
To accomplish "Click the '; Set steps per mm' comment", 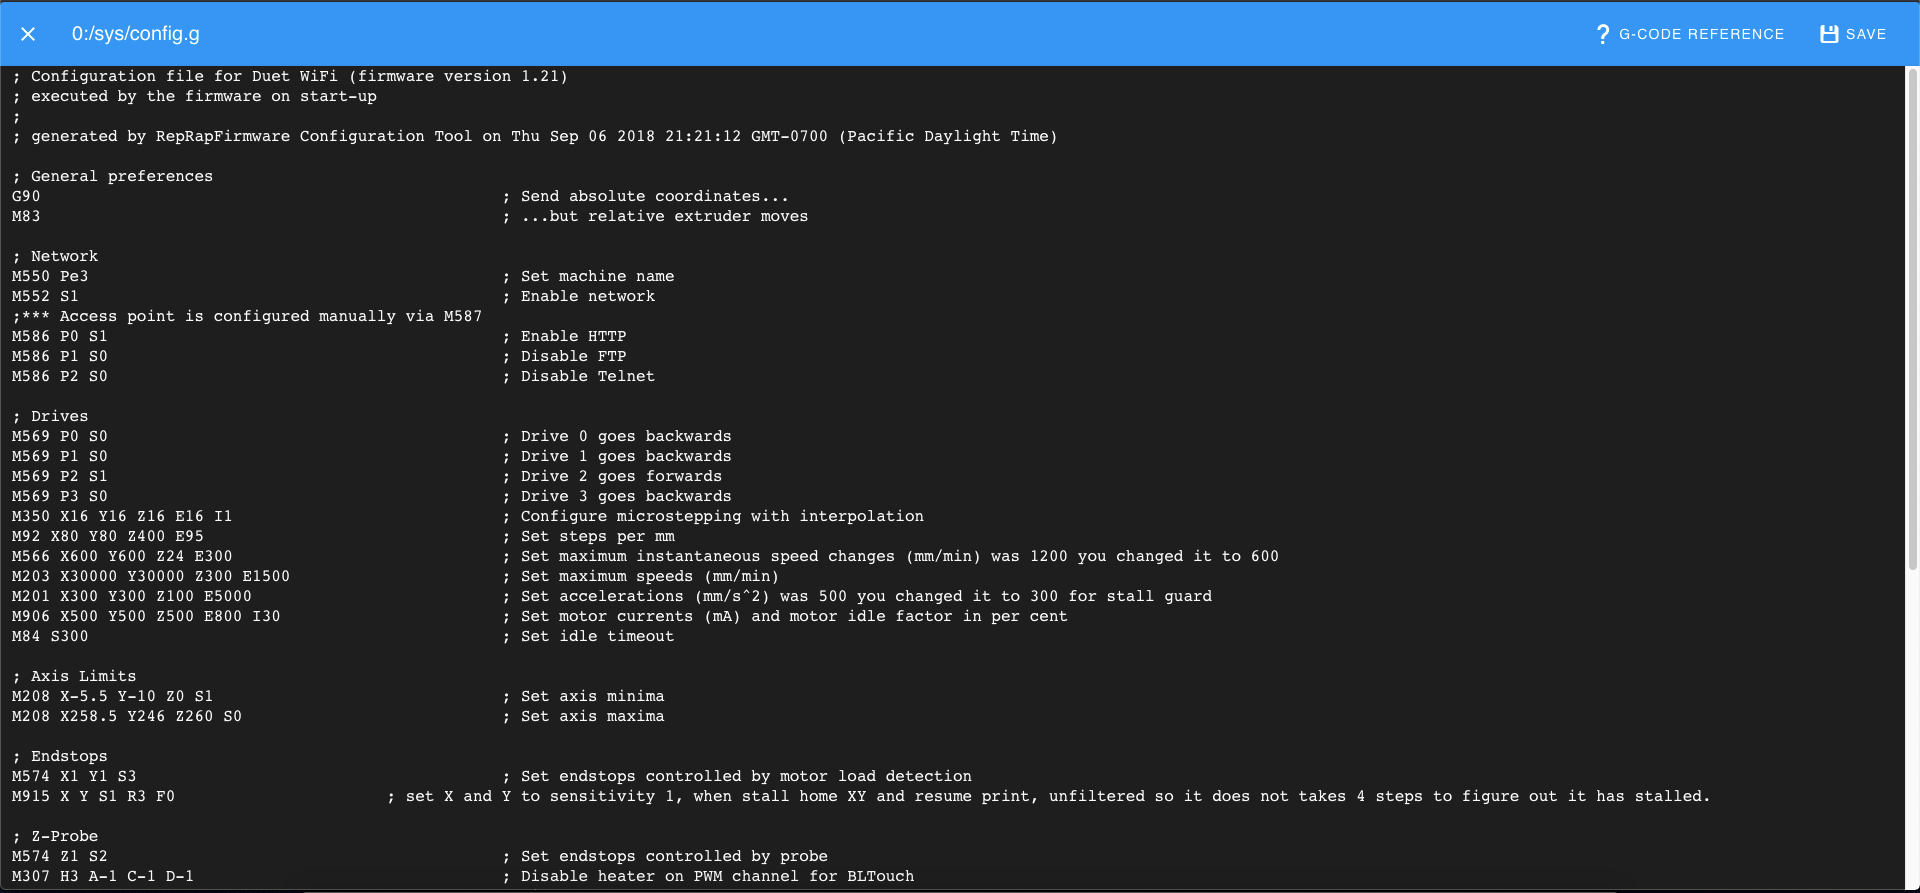I will (x=588, y=536).
